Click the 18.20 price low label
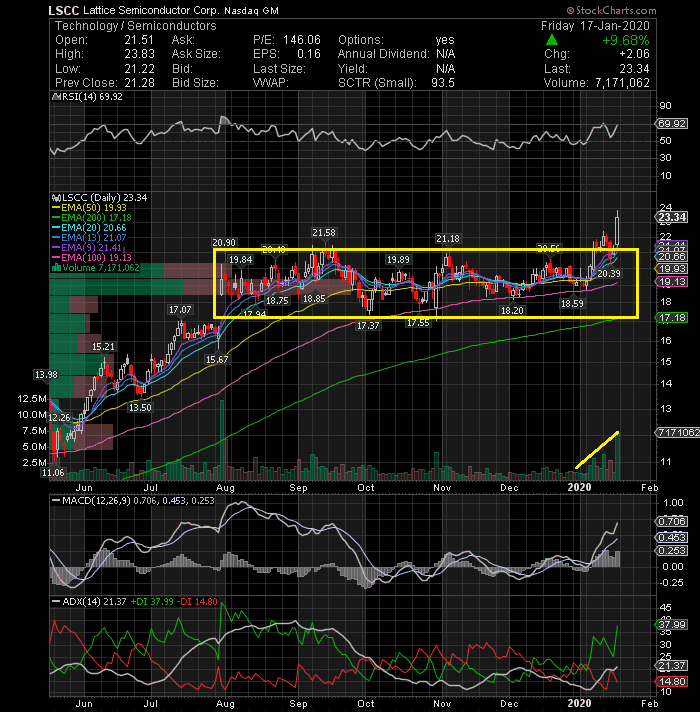Screen dimensions: 700x712 (512, 311)
